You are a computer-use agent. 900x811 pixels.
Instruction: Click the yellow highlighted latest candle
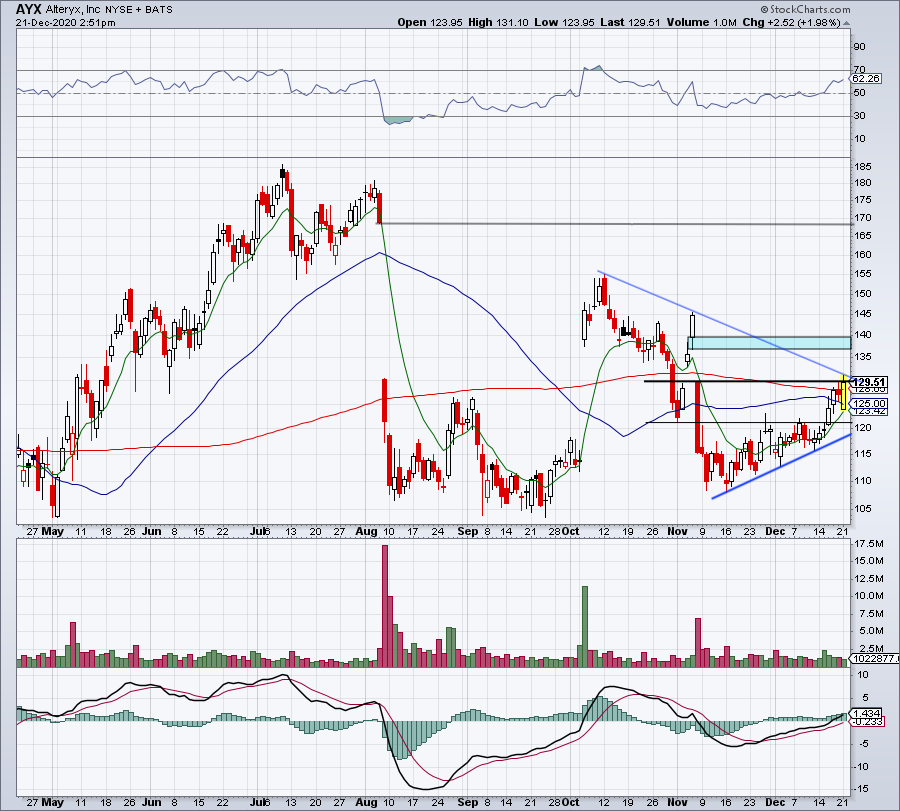click(844, 393)
